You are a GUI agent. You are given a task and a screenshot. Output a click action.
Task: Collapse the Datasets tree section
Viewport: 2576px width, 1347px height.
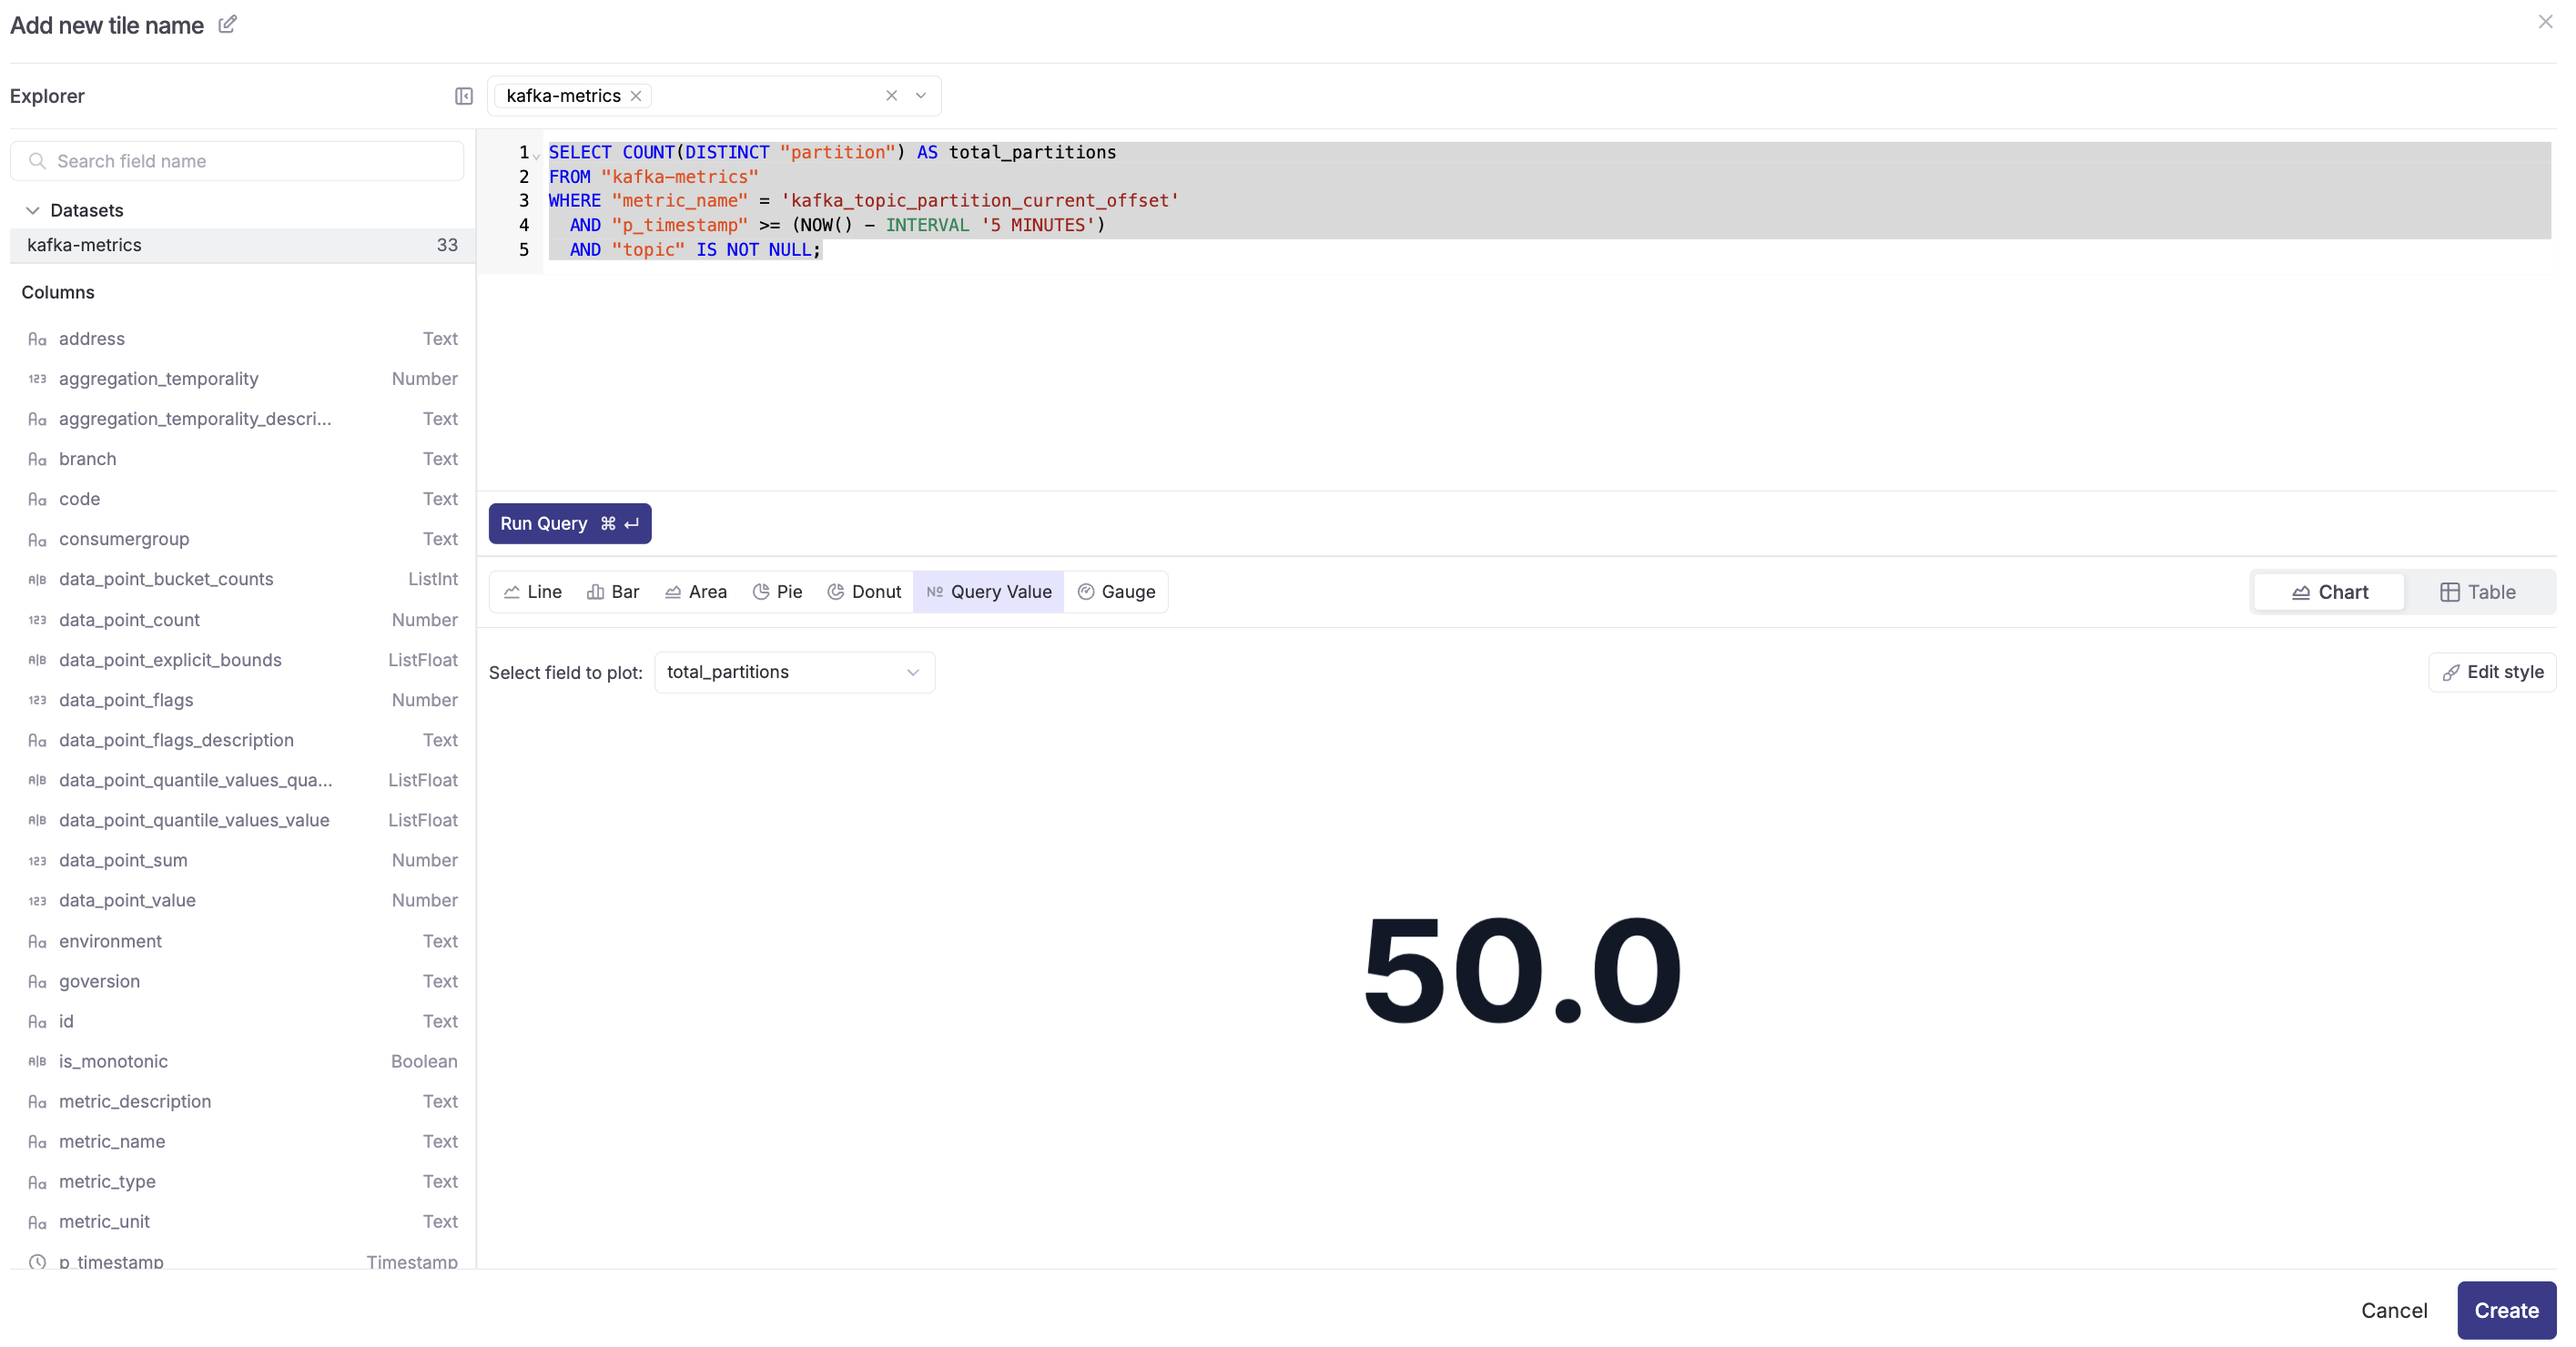pyautogui.click(x=33, y=210)
